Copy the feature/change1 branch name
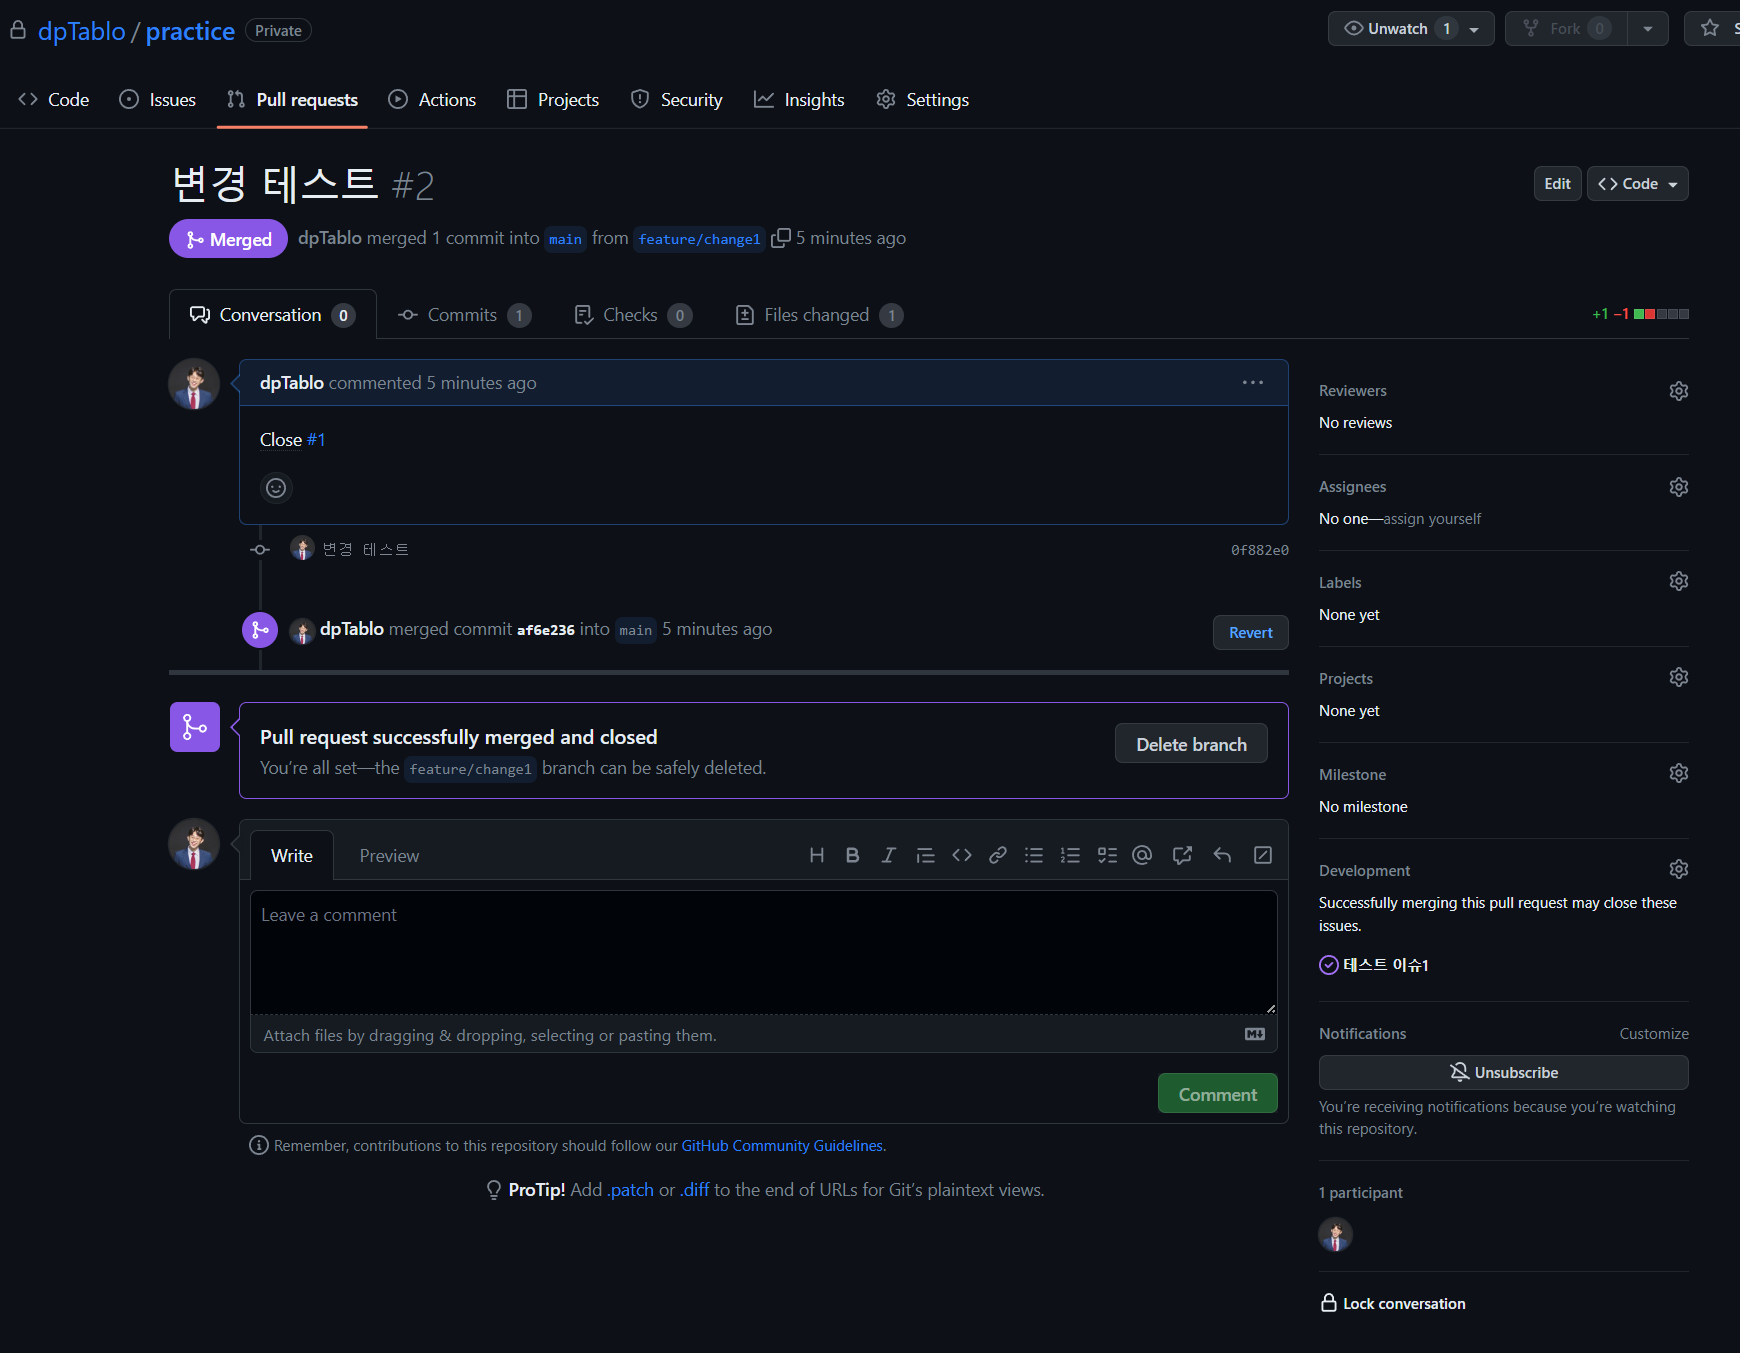Screen dimensions: 1740x1353 click(781, 238)
